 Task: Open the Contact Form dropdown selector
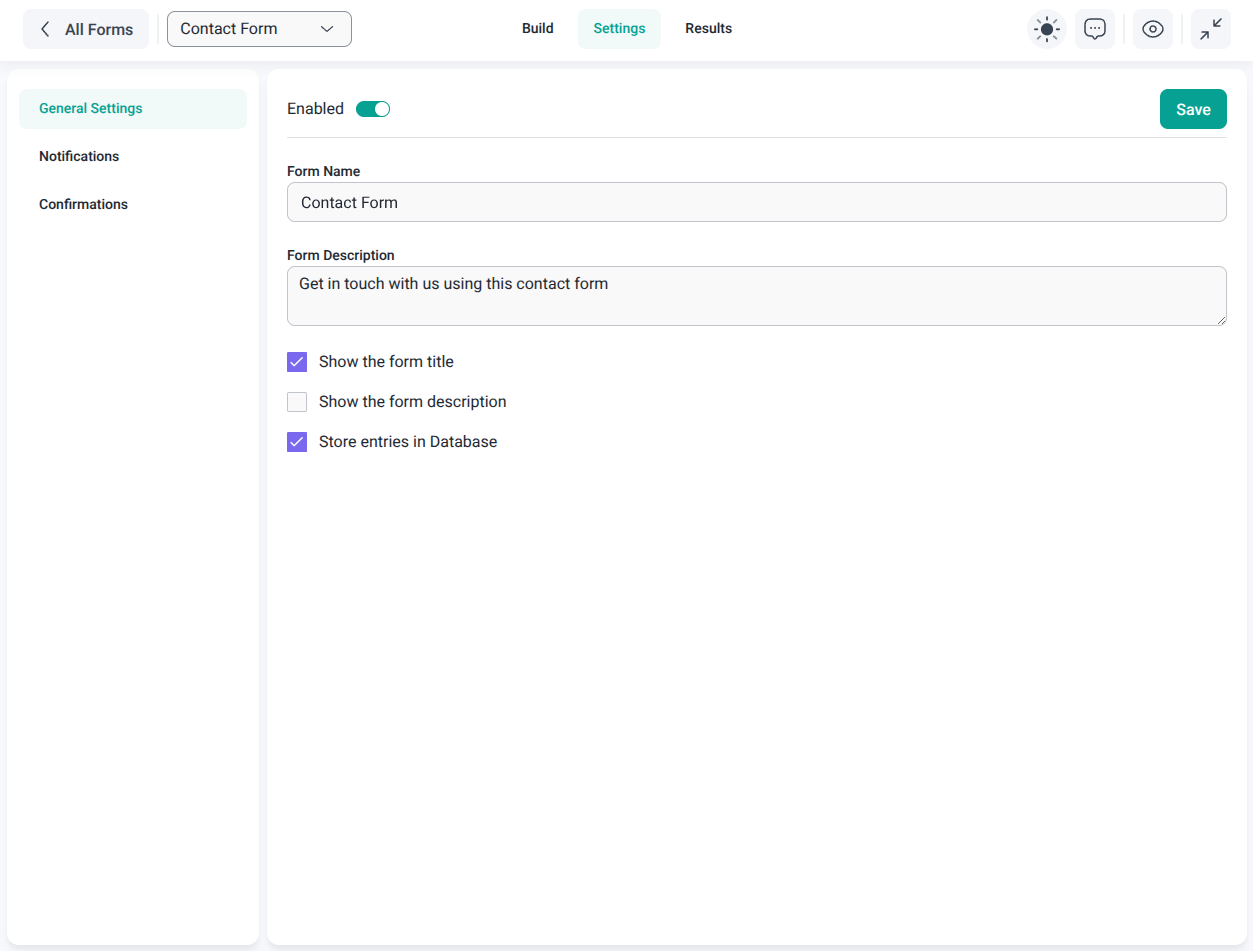click(x=259, y=29)
